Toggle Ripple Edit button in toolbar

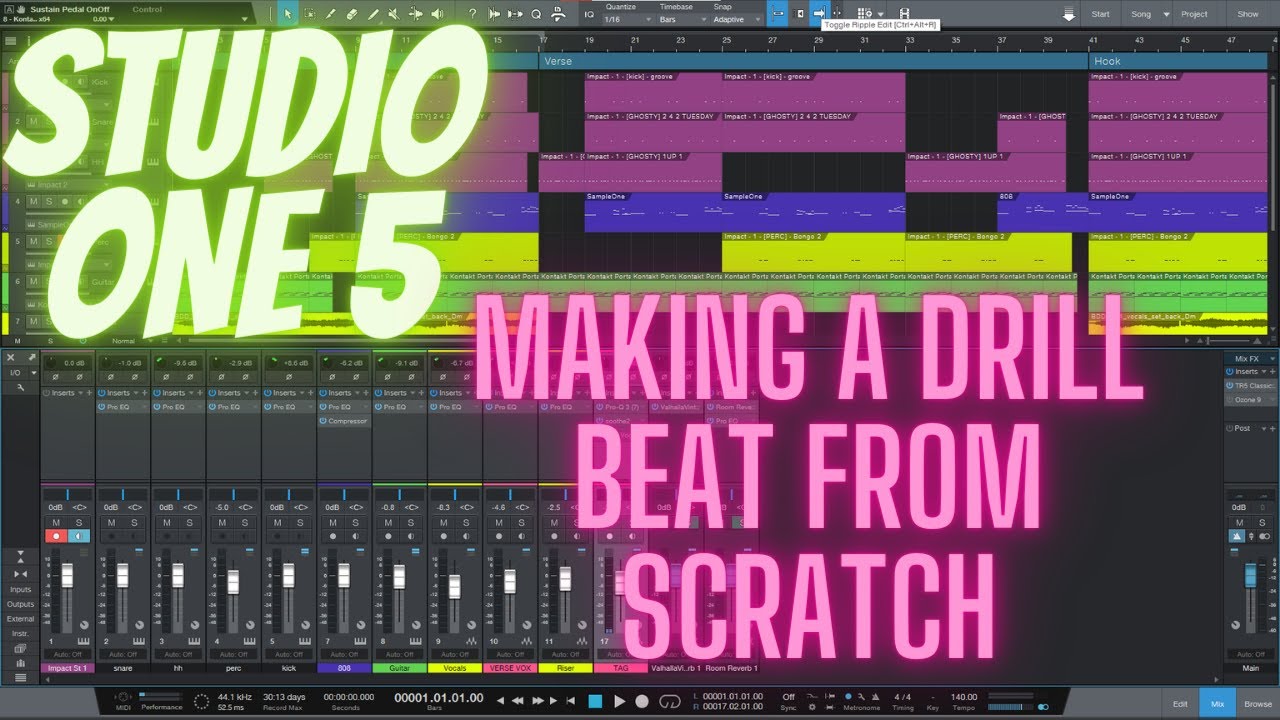point(819,13)
